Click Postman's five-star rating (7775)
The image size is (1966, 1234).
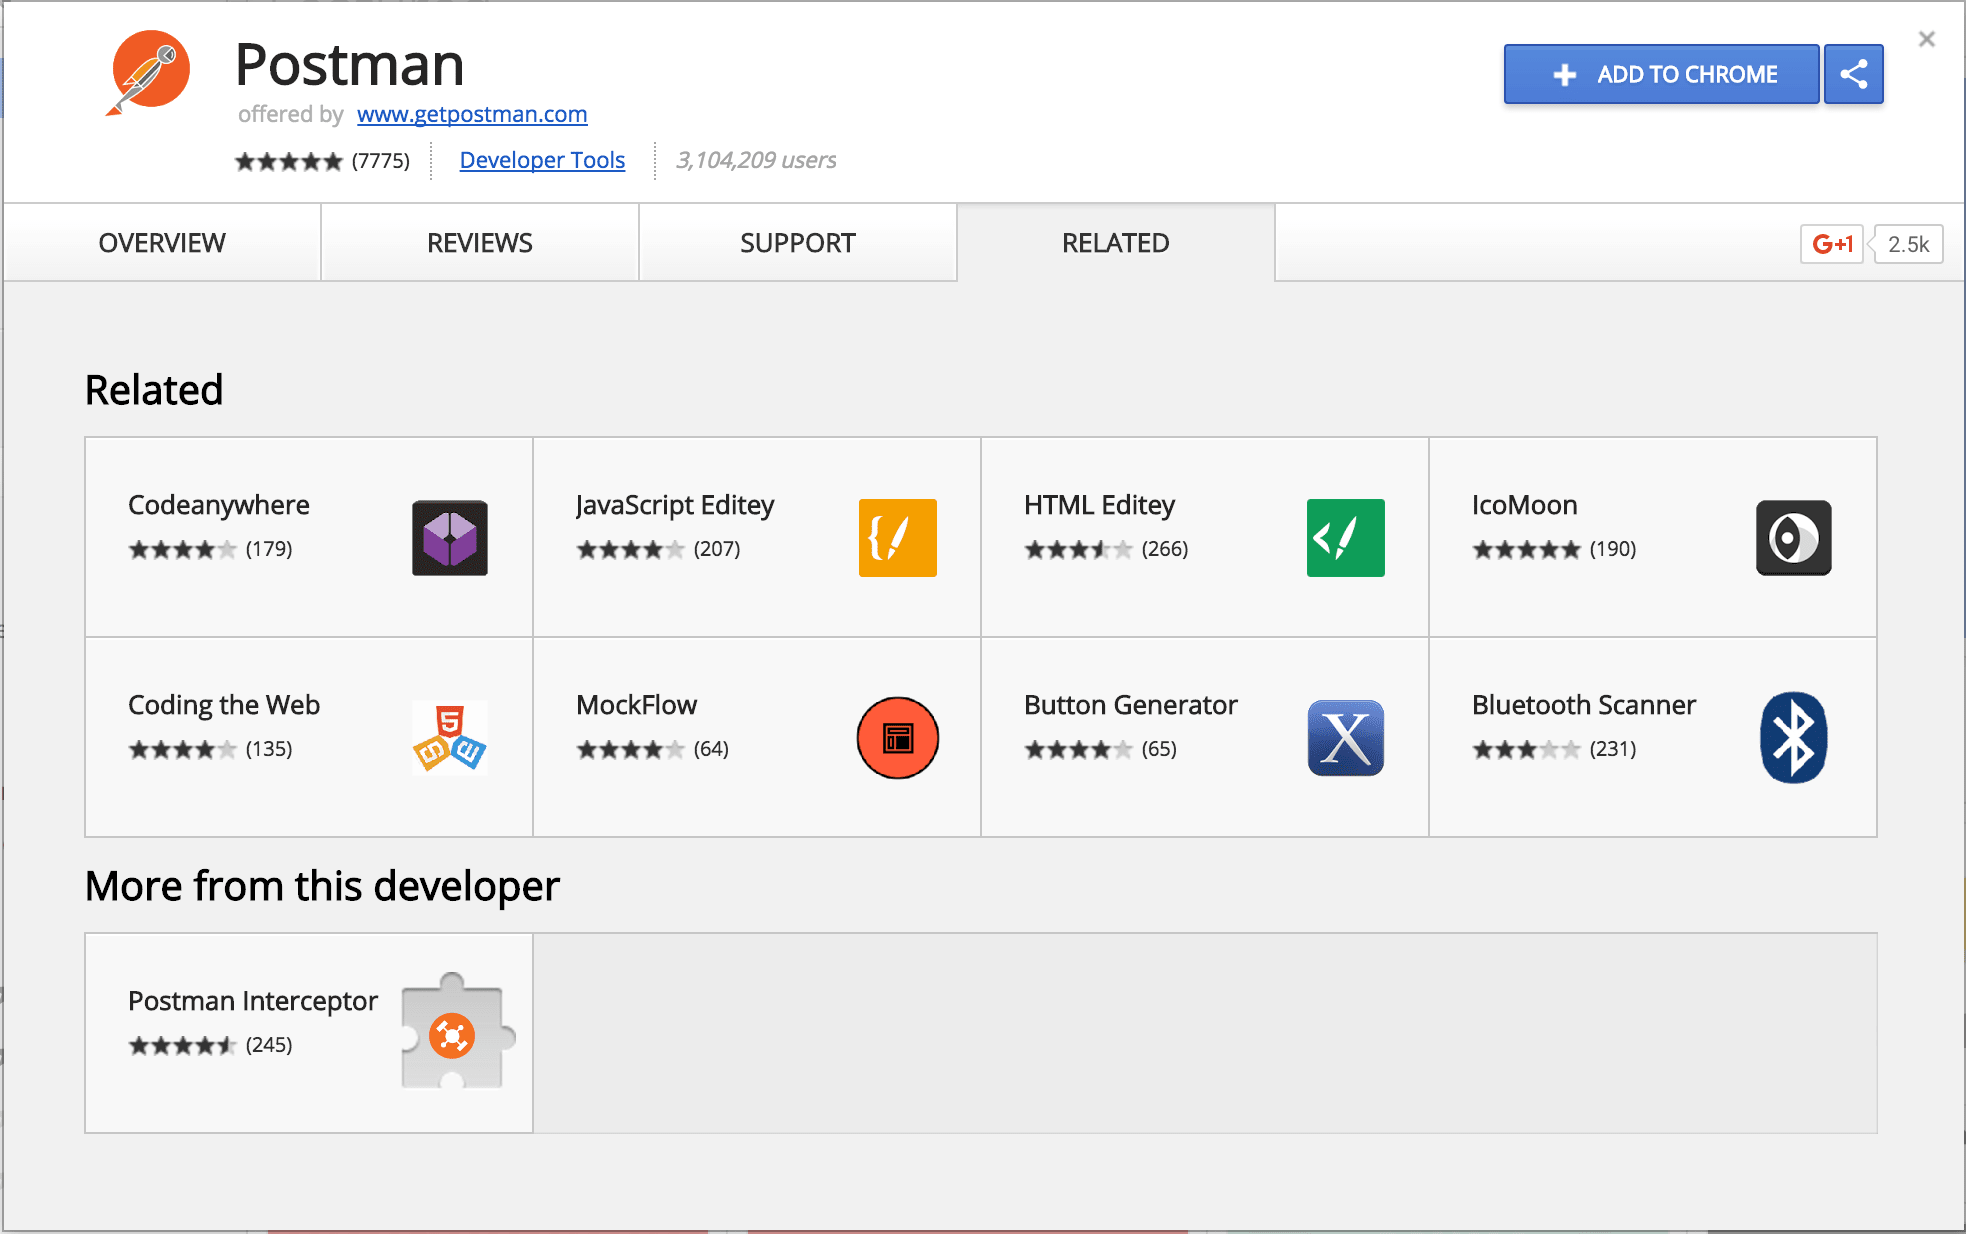click(322, 161)
